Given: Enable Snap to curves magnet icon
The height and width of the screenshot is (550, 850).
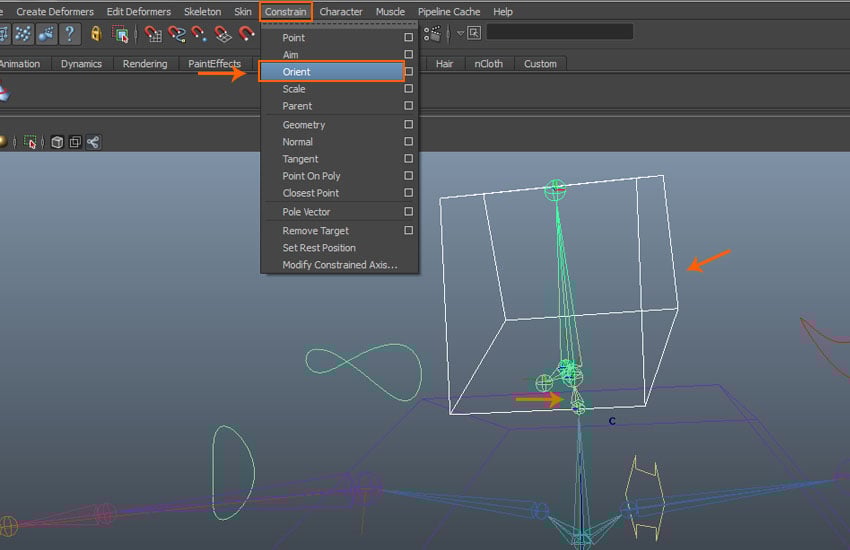Looking at the screenshot, I should tap(177, 34).
